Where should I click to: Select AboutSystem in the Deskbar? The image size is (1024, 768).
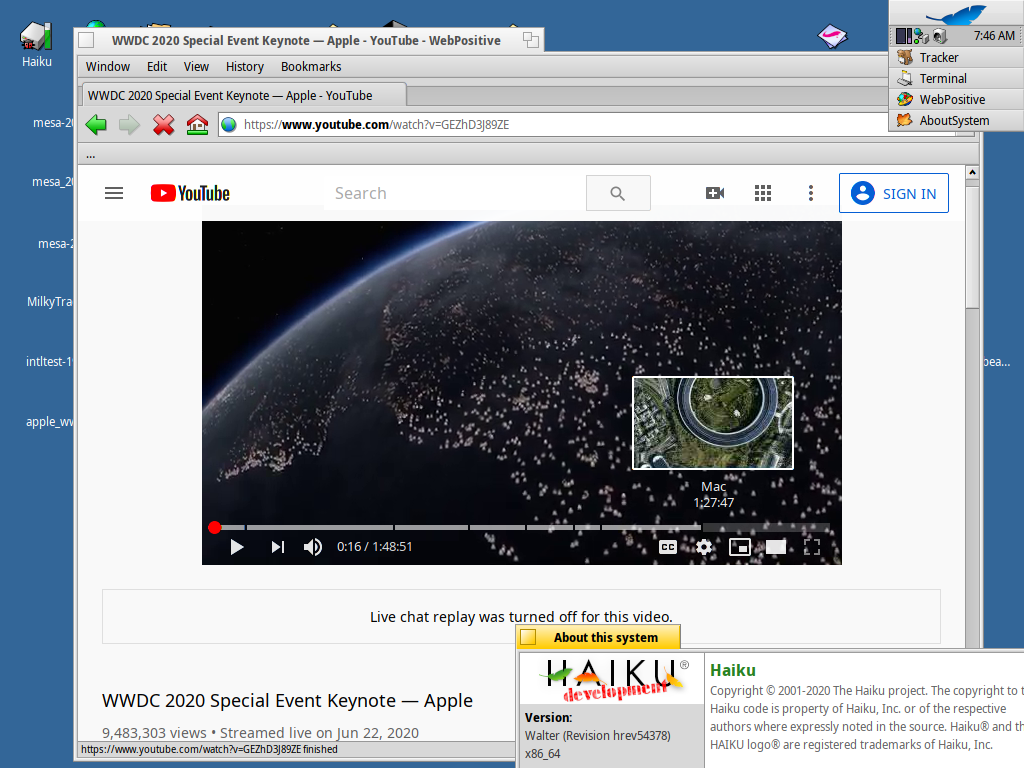(x=956, y=120)
